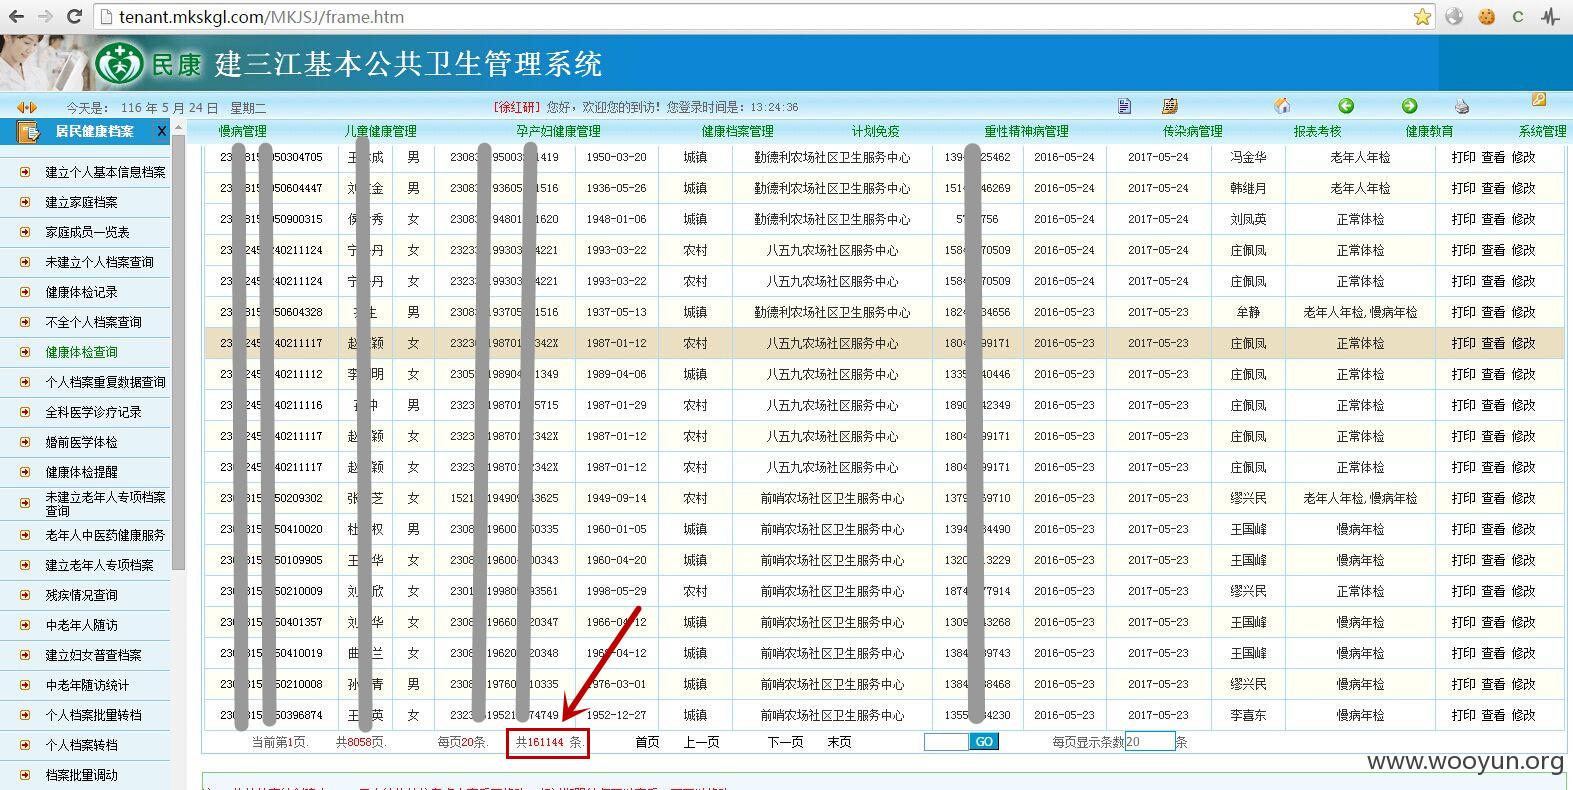Click the golden key icon at top right
This screenshot has height=790, width=1573.
(x=1539, y=100)
